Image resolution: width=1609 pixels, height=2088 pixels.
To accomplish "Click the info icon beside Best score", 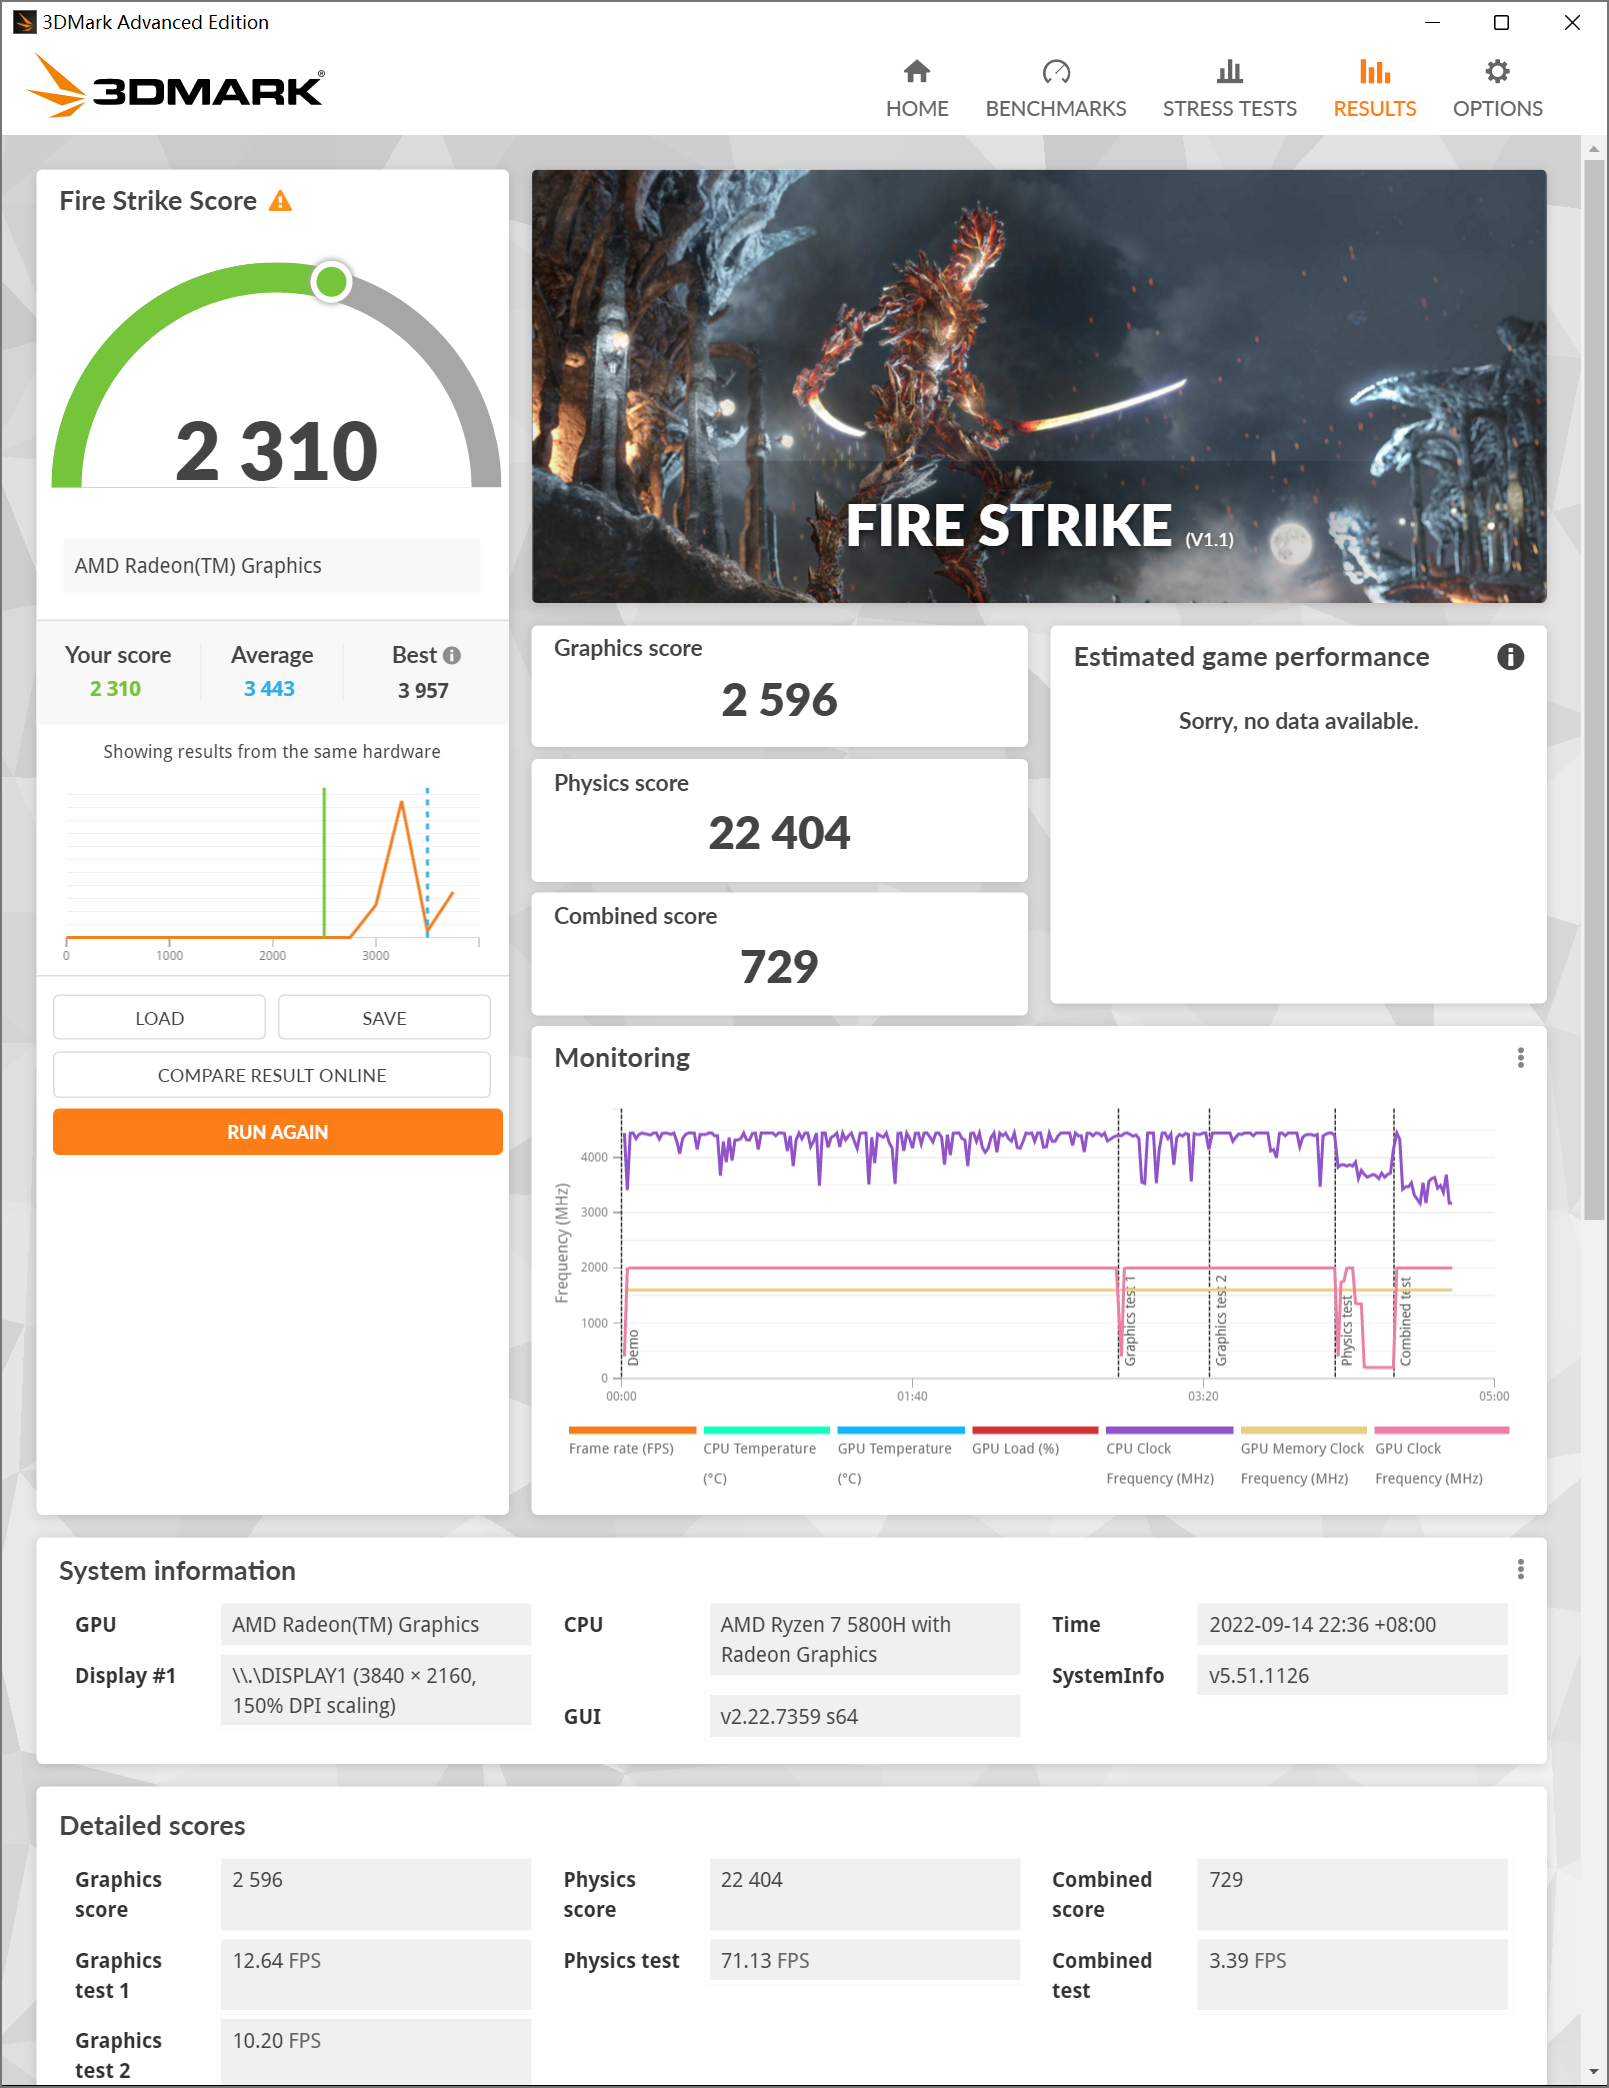I will (x=452, y=655).
